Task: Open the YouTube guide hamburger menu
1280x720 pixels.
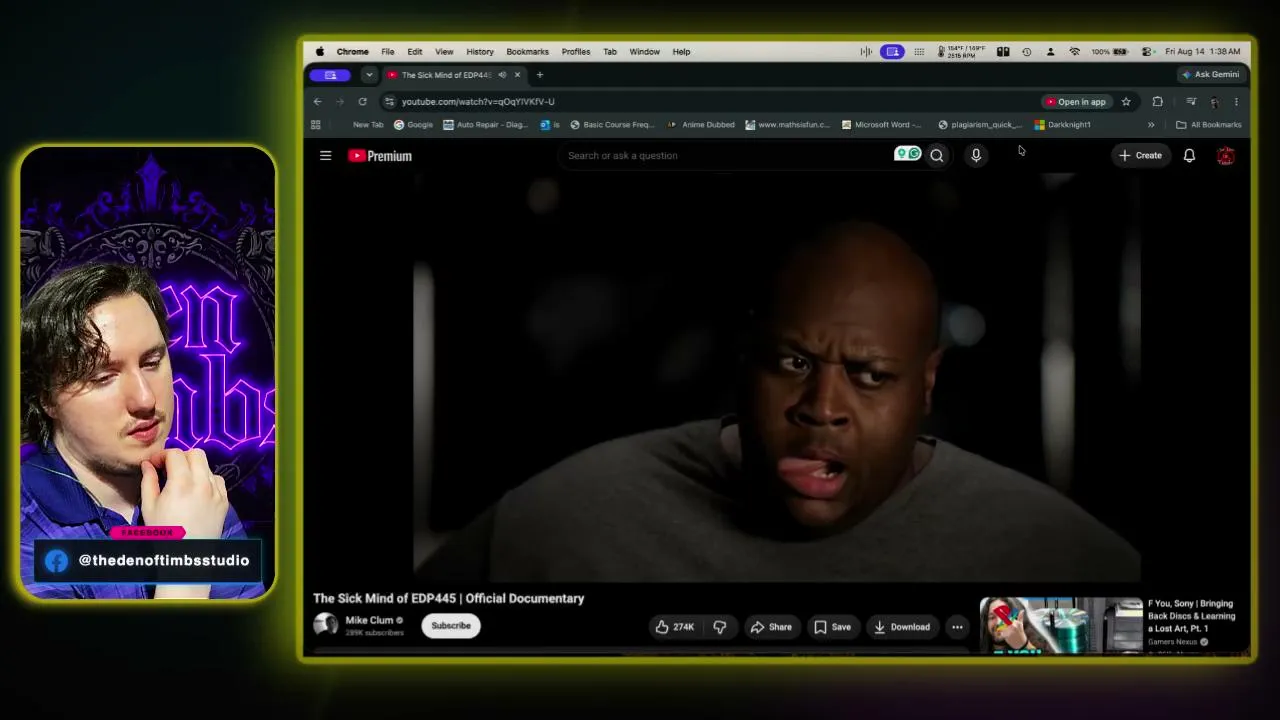Action: (x=325, y=156)
